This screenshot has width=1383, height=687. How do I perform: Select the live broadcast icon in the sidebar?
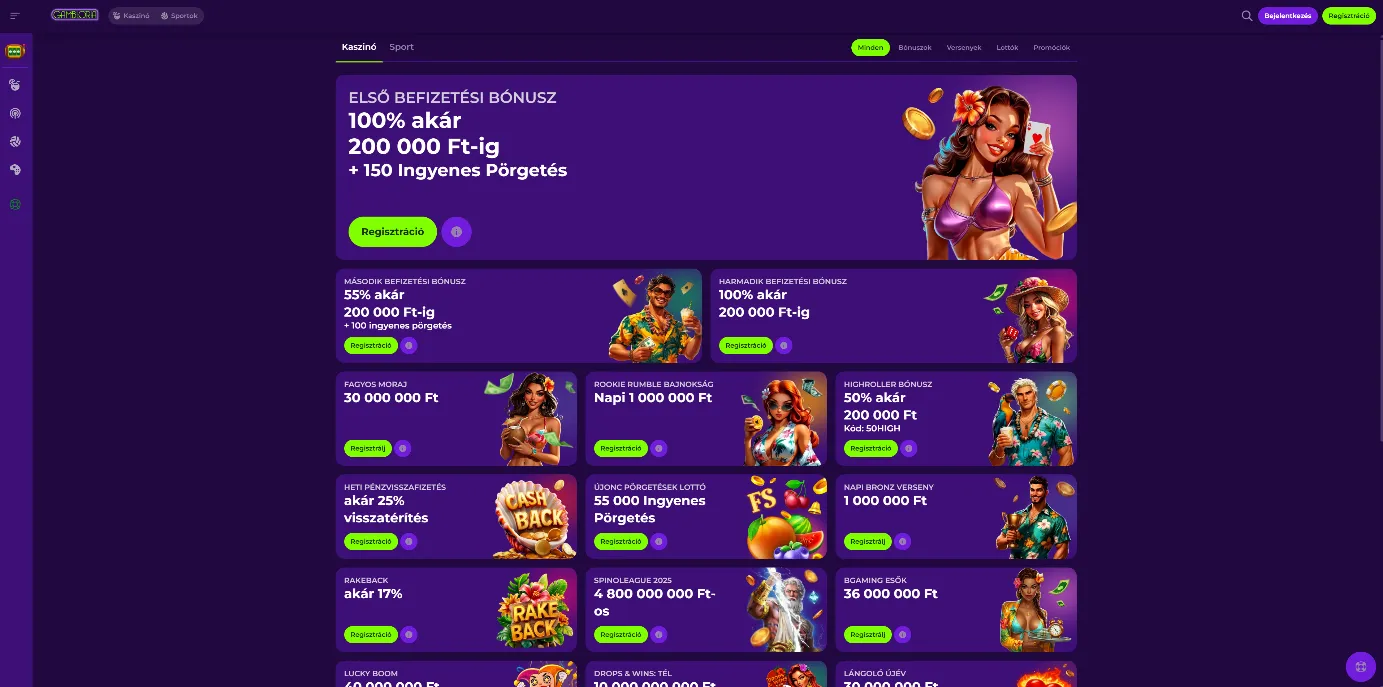point(15,114)
